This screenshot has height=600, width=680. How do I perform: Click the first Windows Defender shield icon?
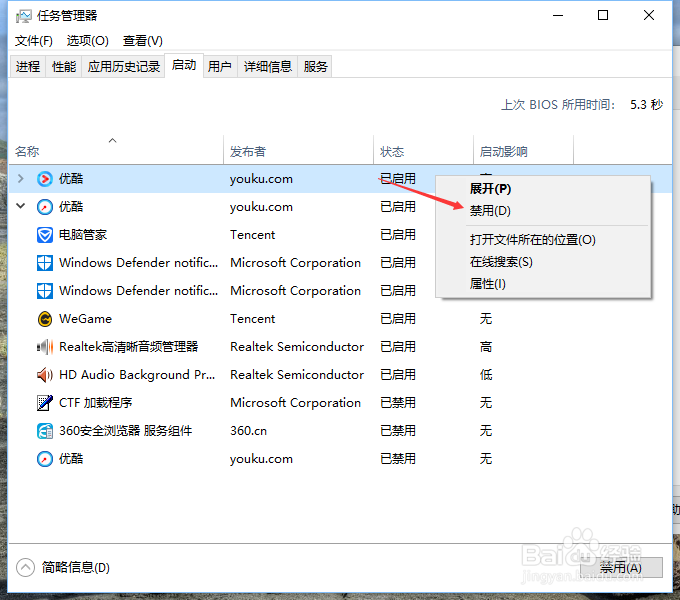[45, 263]
